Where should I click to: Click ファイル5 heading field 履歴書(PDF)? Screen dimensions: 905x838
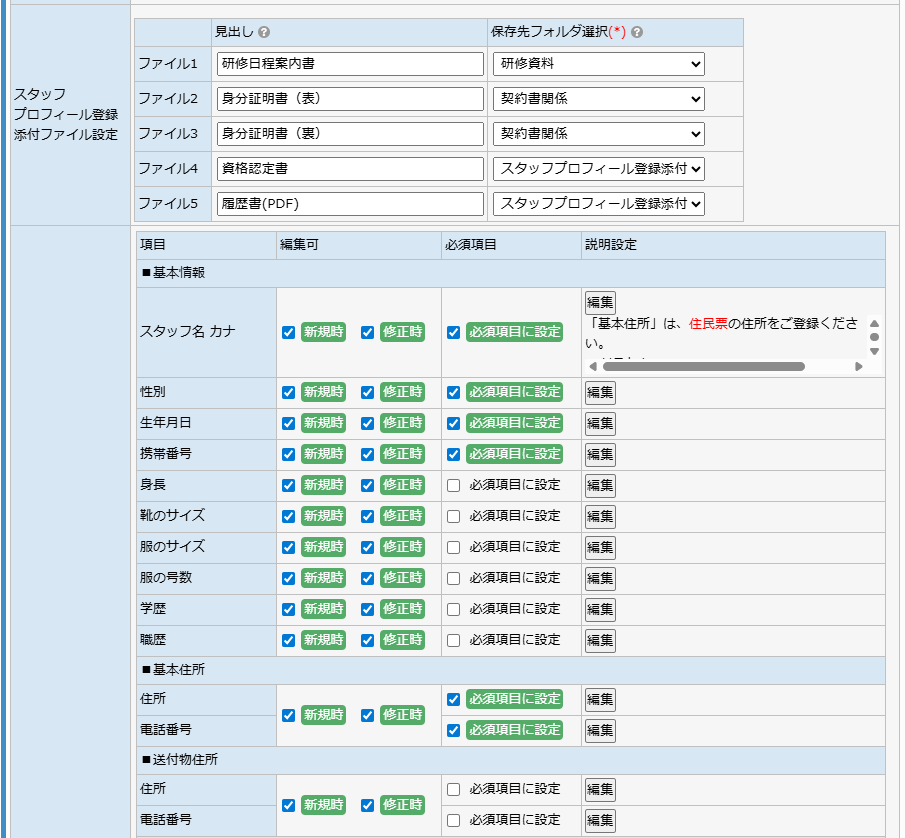(350, 204)
